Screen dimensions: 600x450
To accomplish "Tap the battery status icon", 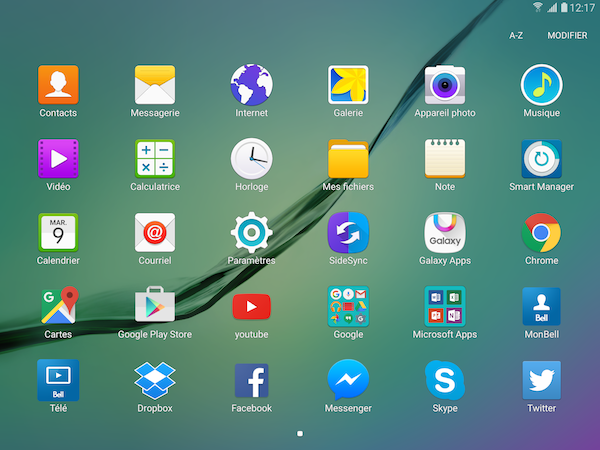I will (x=564, y=7).
